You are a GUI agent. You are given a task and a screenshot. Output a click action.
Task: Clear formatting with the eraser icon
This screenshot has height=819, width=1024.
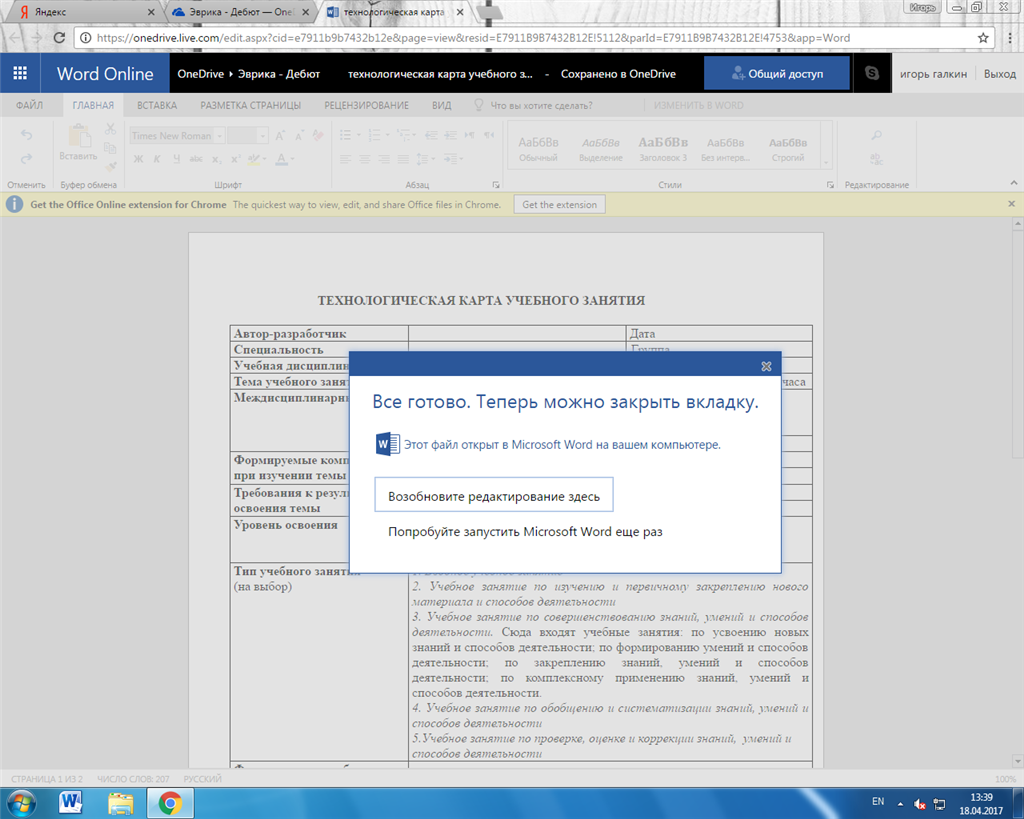pos(318,135)
